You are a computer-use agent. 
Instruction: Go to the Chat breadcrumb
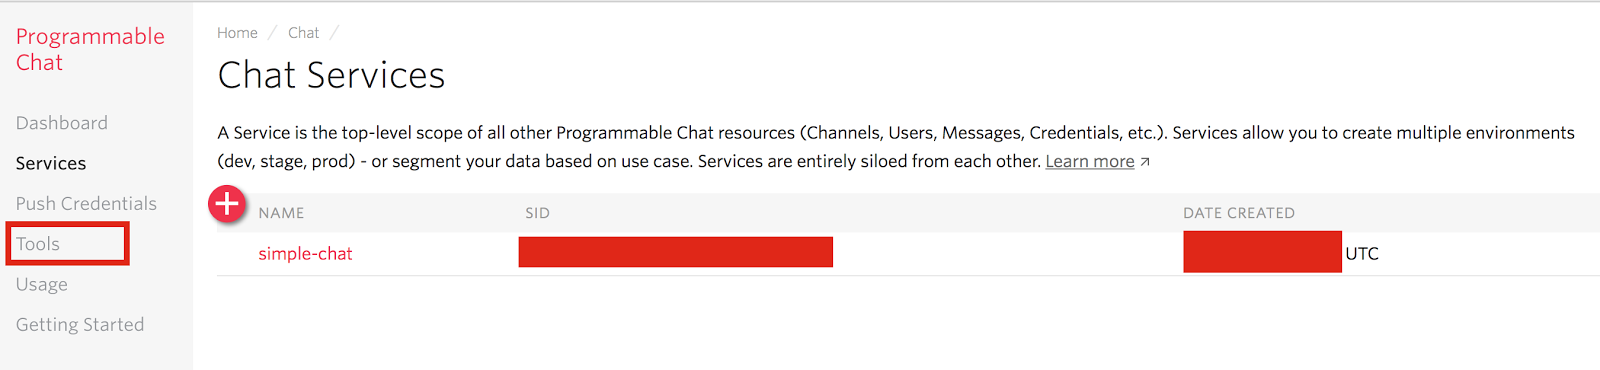(x=303, y=33)
